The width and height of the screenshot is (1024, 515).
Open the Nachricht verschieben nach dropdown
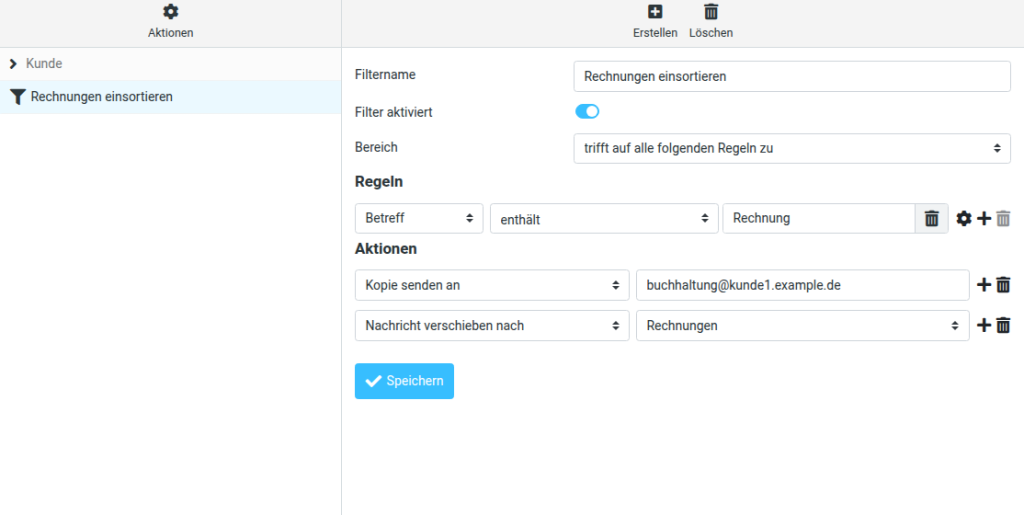click(492, 326)
